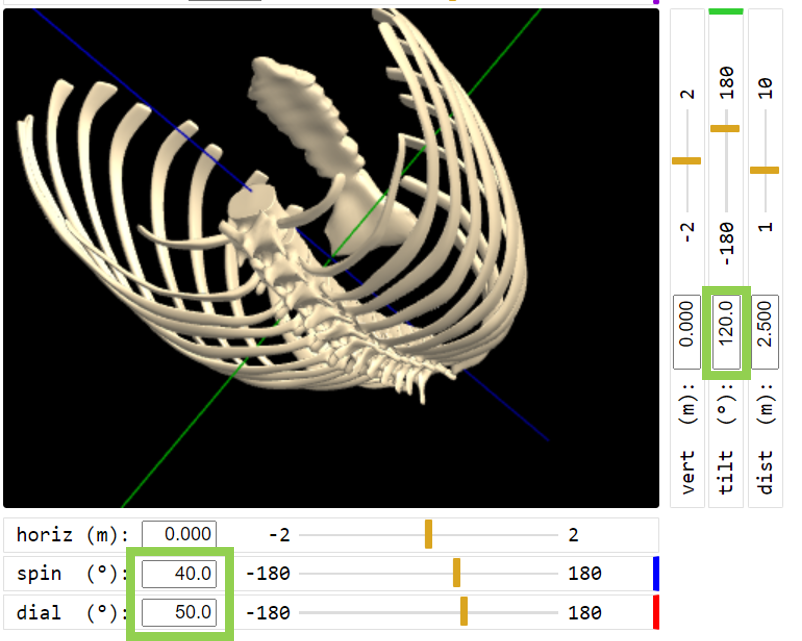Click the horiz (m) value input field
The height and width of the screenshot is (641, 802).
pos(179,534)
